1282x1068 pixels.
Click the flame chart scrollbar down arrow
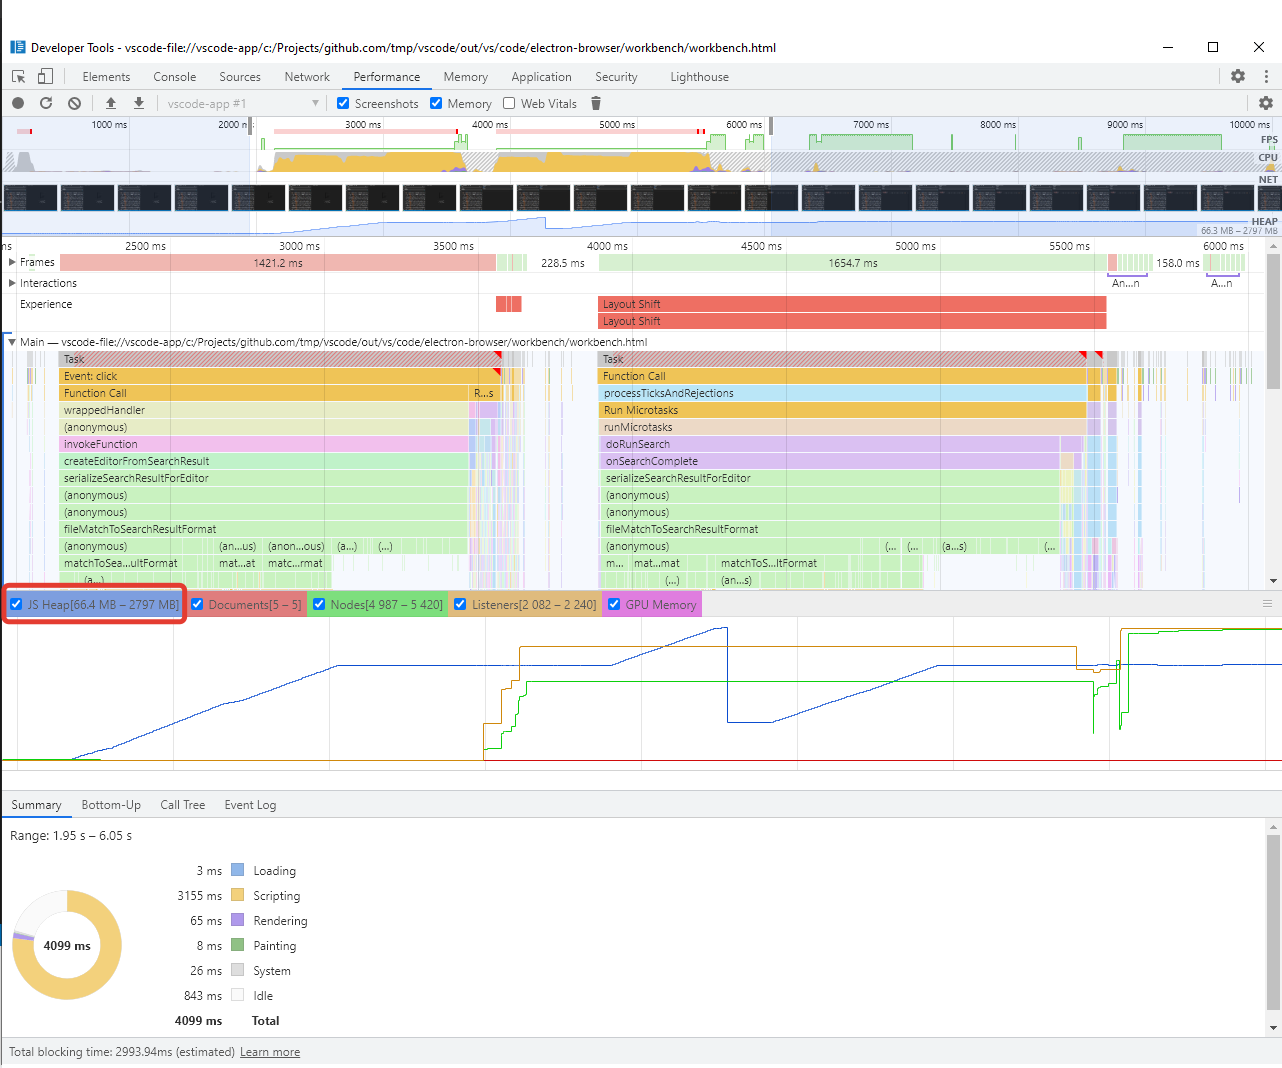click(1273, 581)
